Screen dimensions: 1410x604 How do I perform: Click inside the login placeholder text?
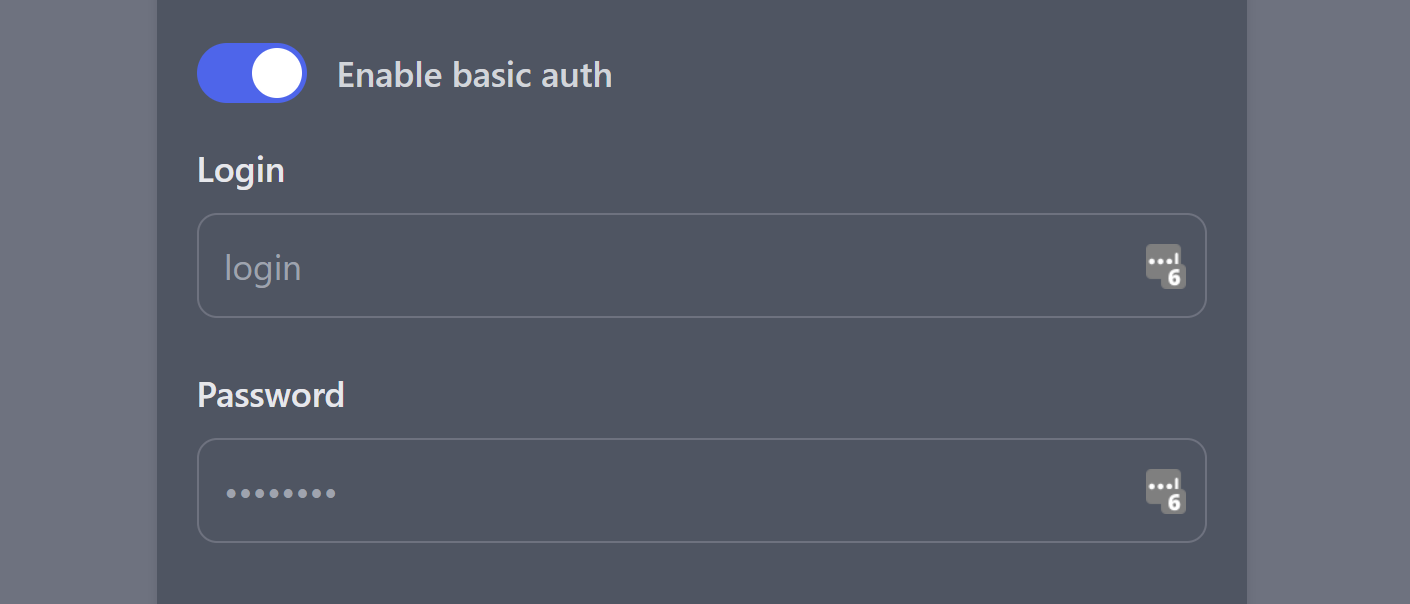pyautogui.click(x=262, y=266)
